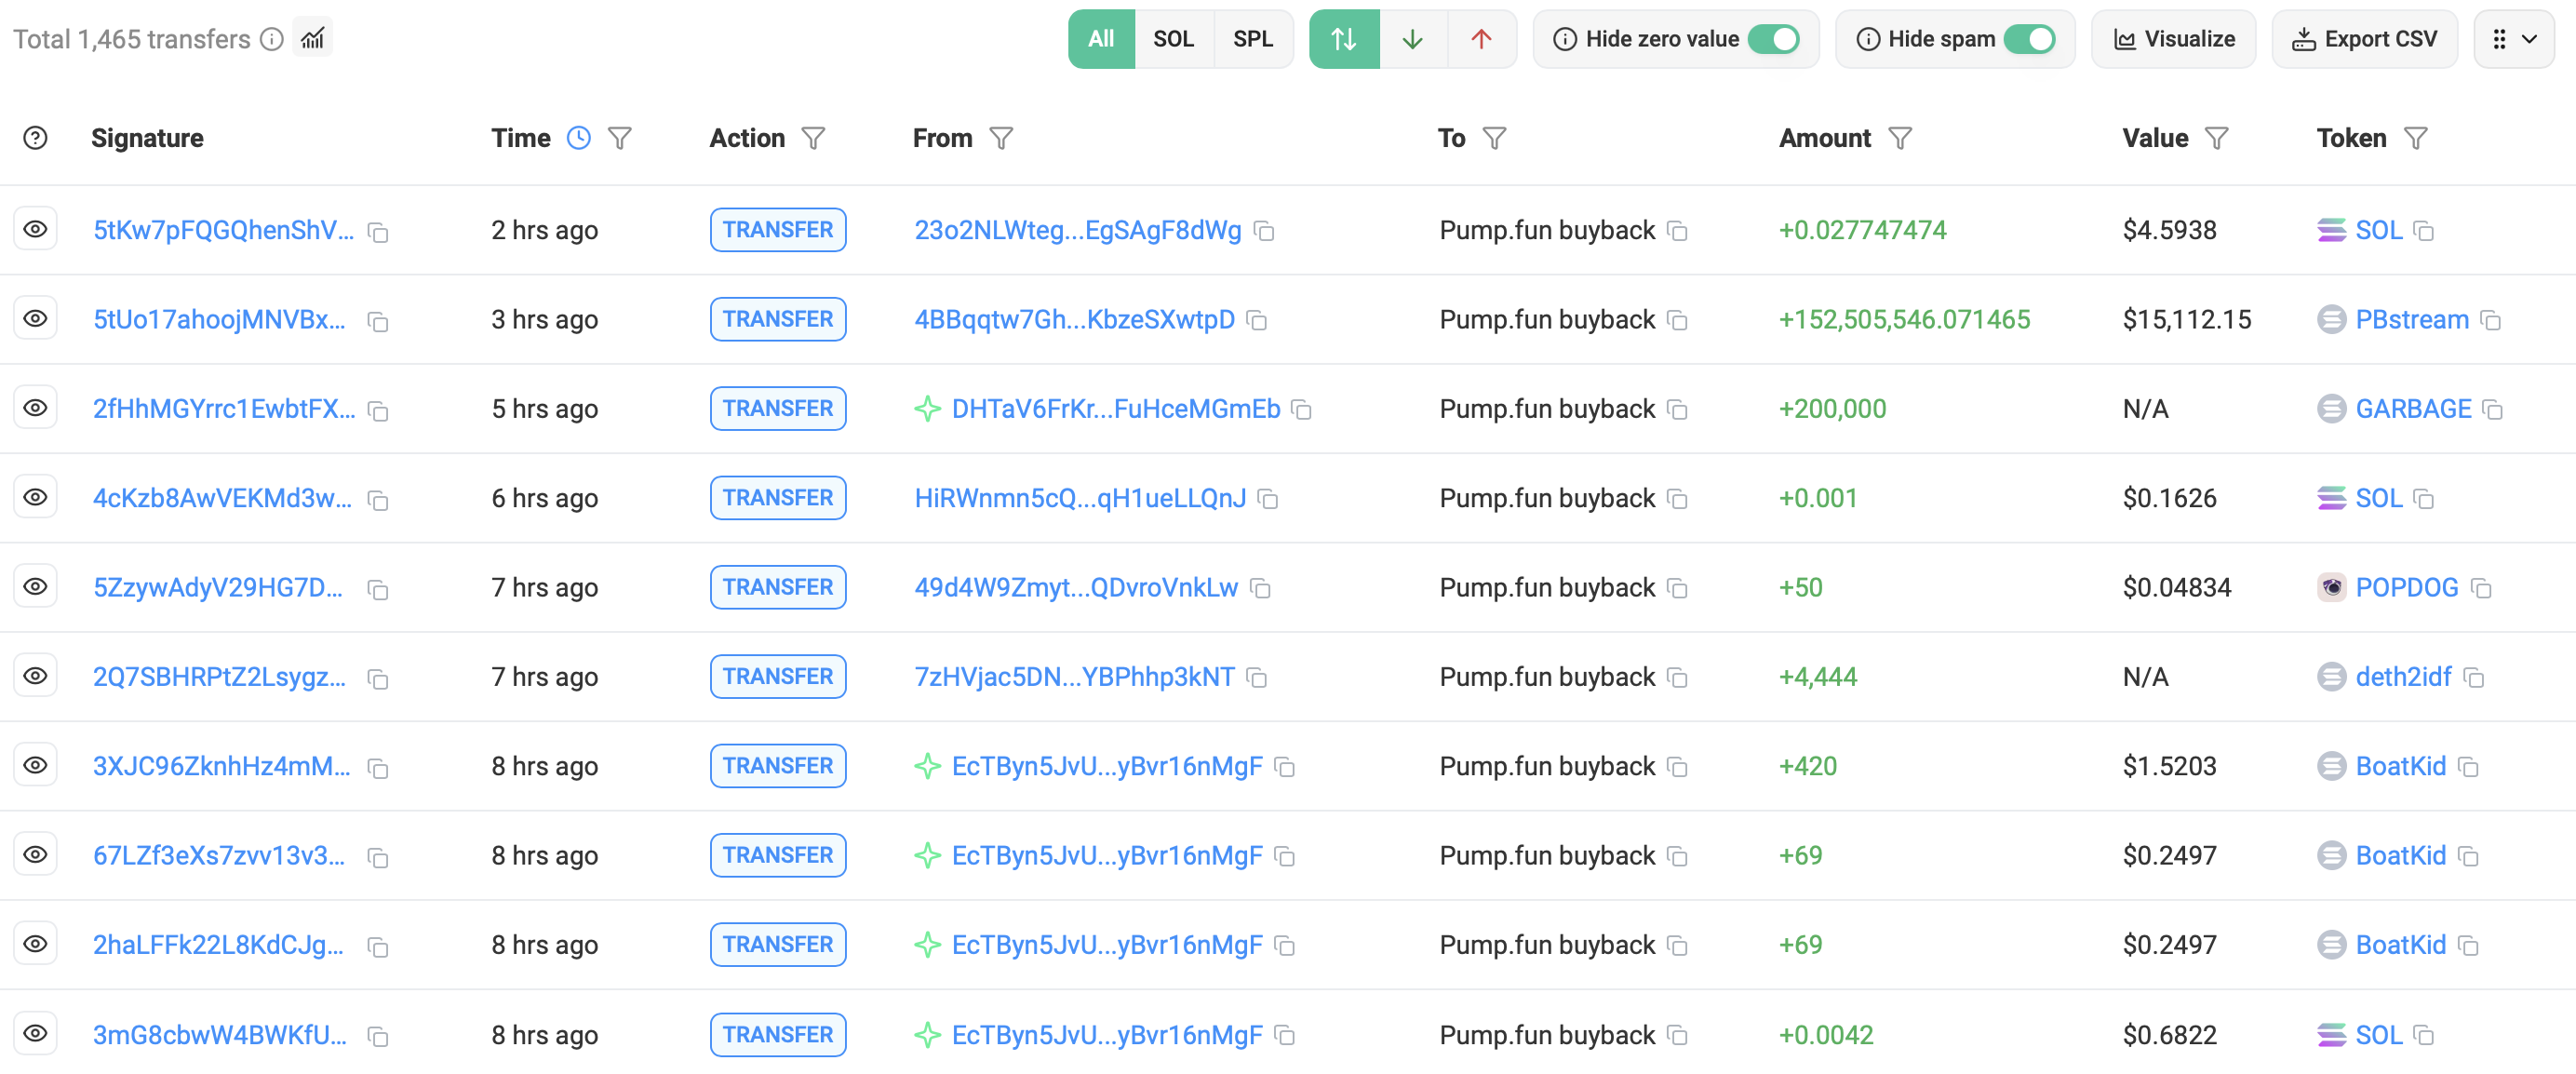Open the Amount column filter icon
2576x1074 pixels.
click(x=1901, y=138)
